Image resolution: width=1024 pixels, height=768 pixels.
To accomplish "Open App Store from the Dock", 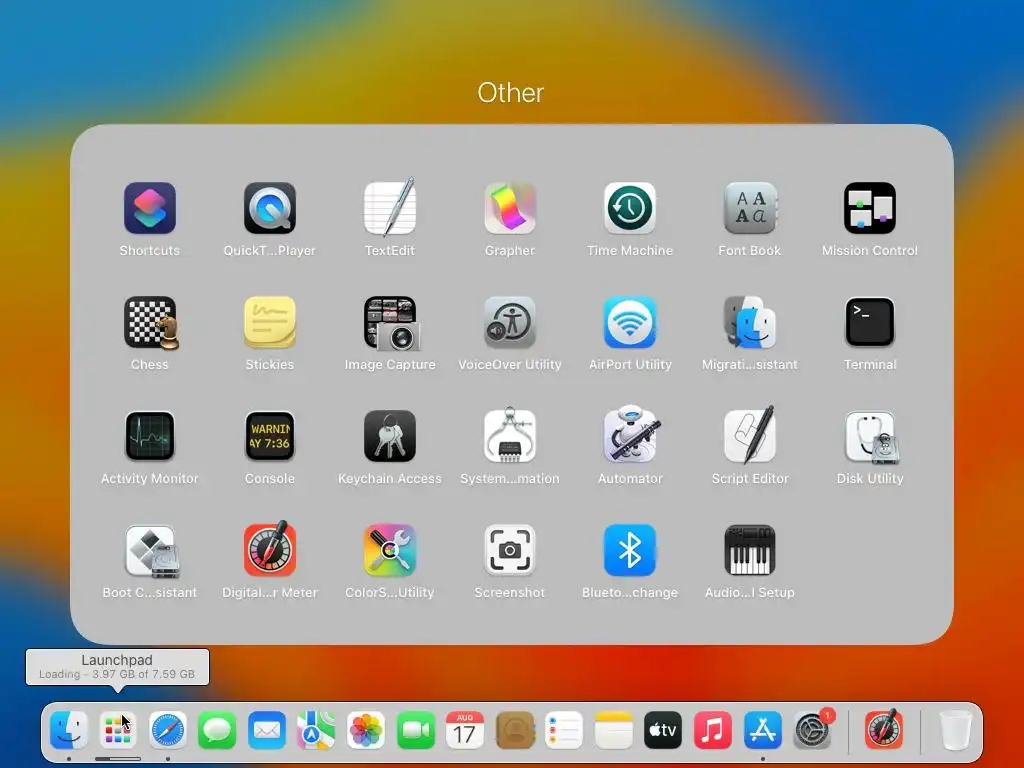I will pyautogui.click(x=762, y=730).
